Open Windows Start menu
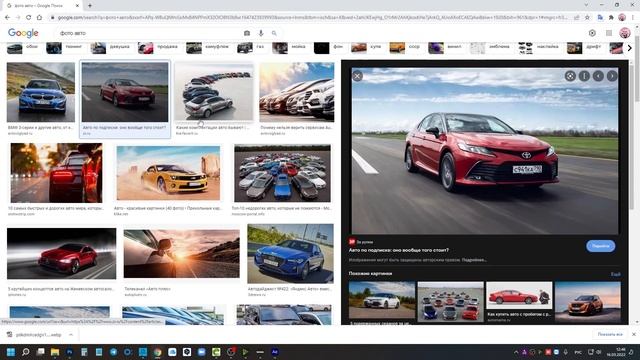Viewport: 640px width, 360px height. click(x=11, y=352)
